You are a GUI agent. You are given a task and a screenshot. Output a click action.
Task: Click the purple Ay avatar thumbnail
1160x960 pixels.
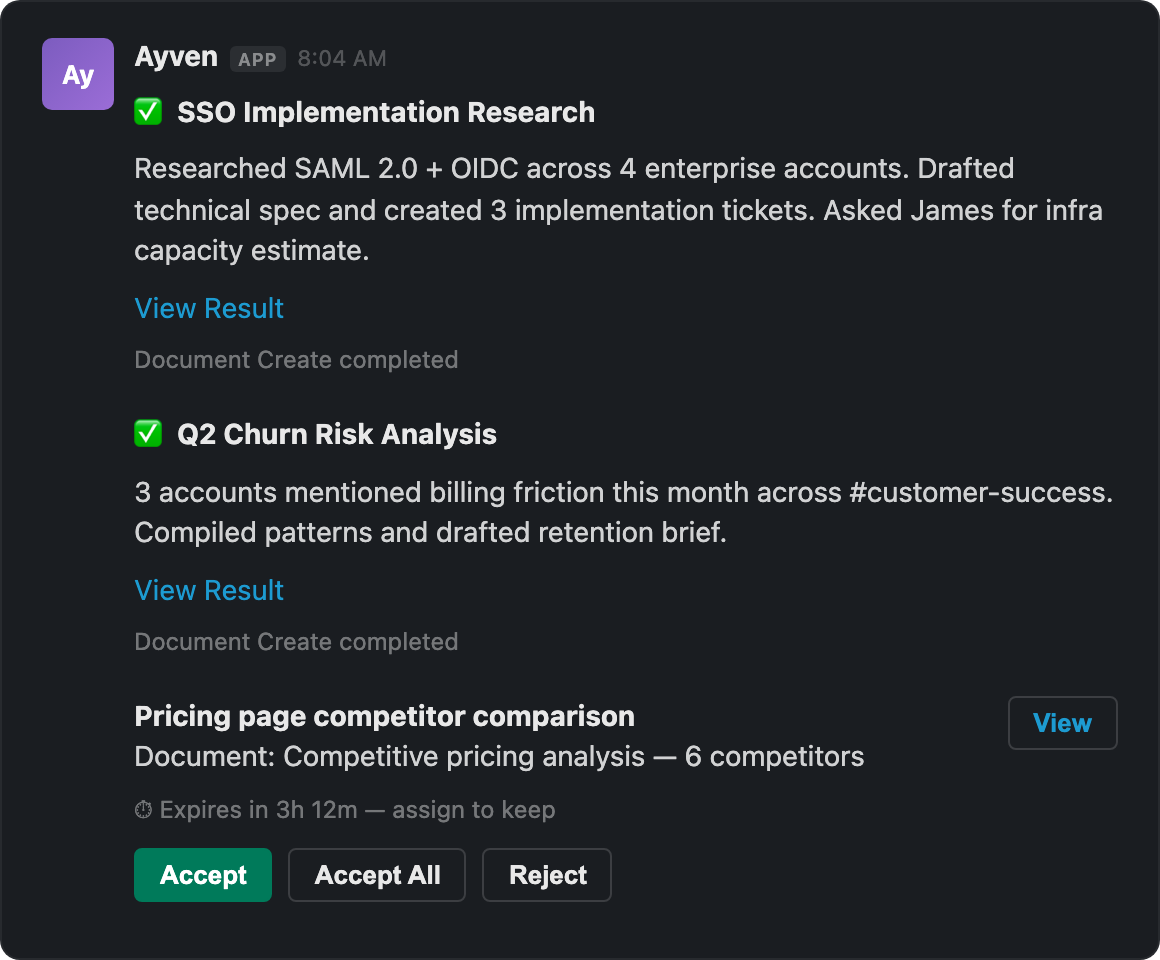77,73
